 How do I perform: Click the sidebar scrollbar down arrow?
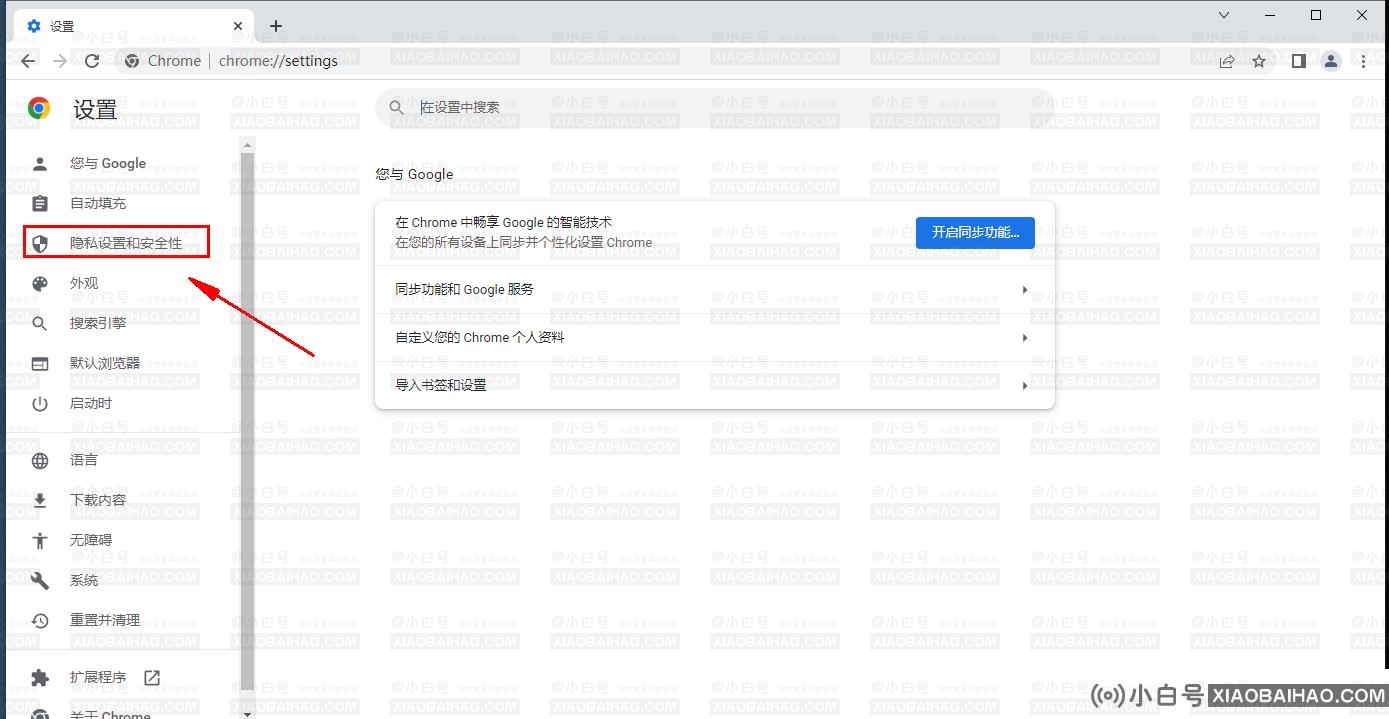[x=247, y=712]
